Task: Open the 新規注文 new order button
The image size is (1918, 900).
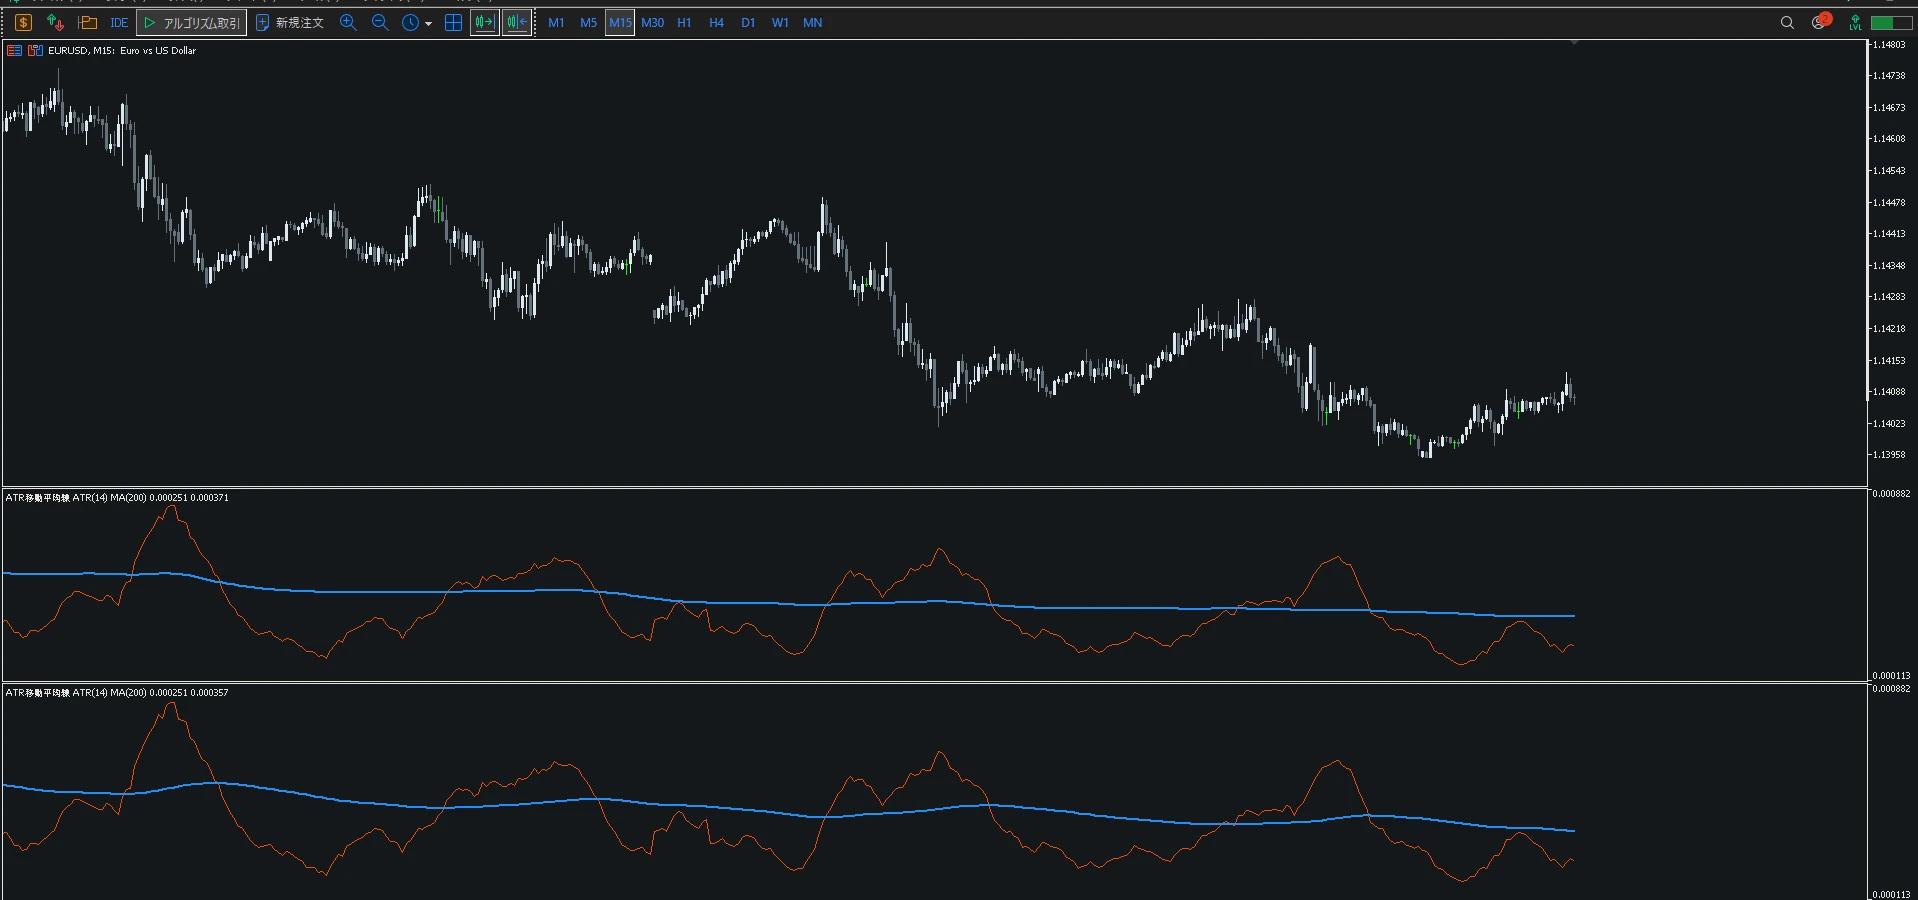Action: (x=290, y=22)
